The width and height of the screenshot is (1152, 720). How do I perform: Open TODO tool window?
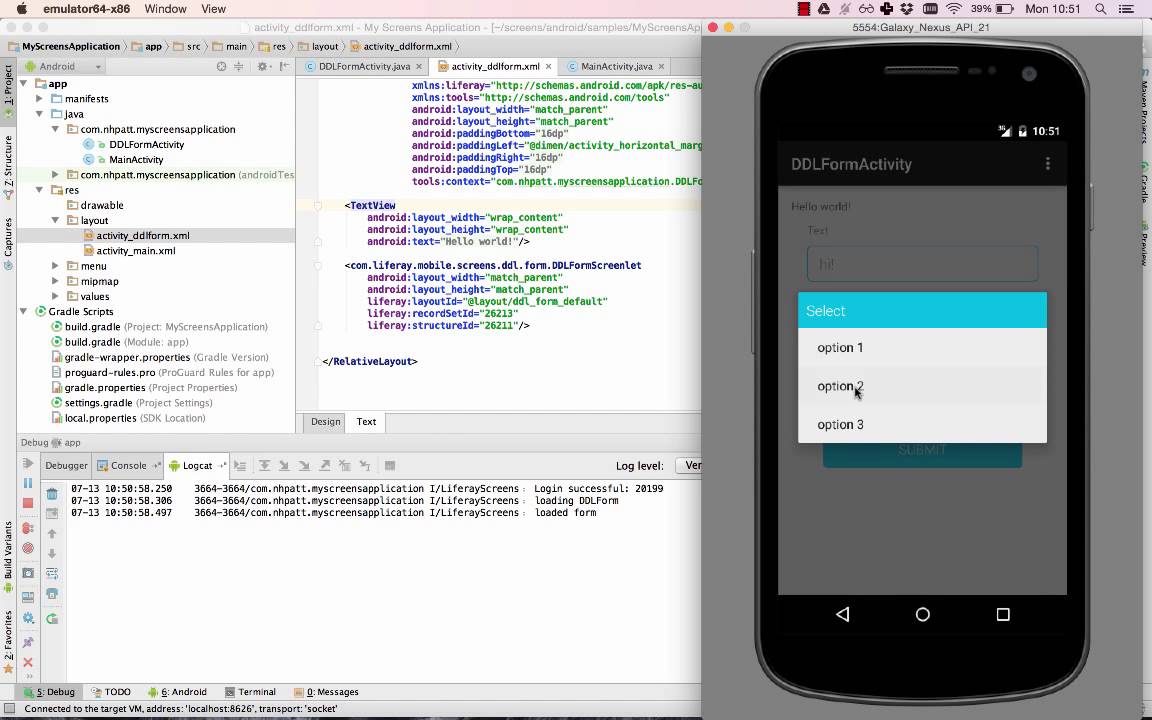111,692
